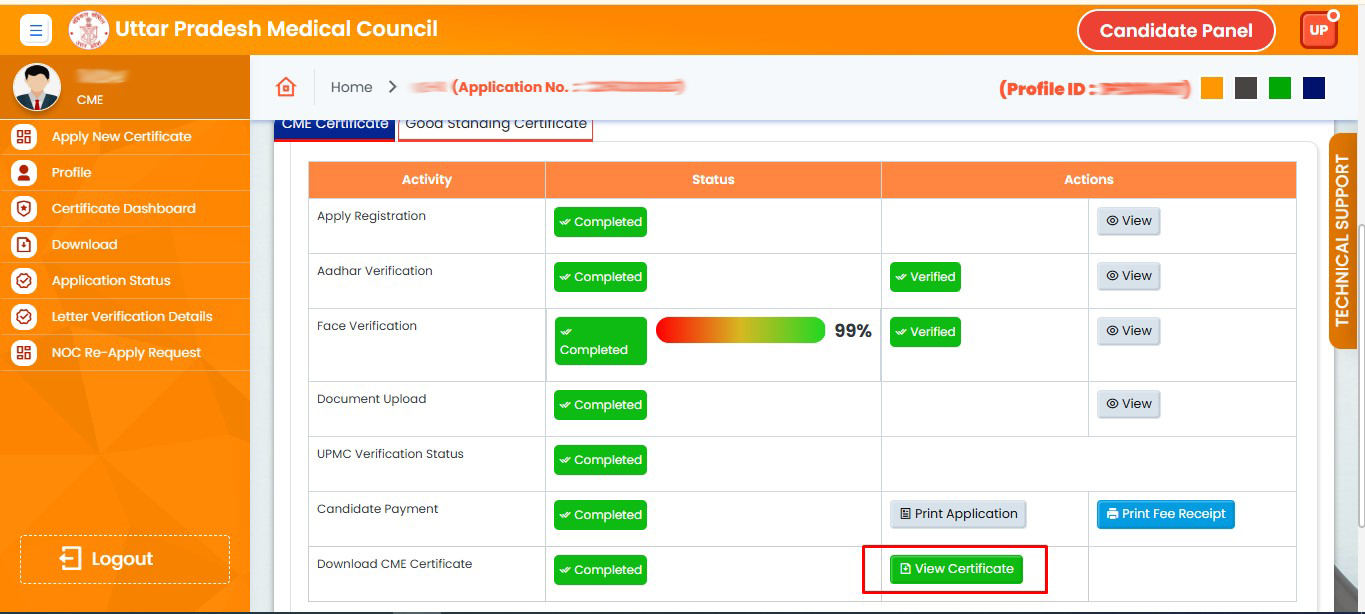Image resolution: width=1365 pixels, height=614 pixels.
Task: Go to Certificate Dashboard in sidebar
Action: 123,209
